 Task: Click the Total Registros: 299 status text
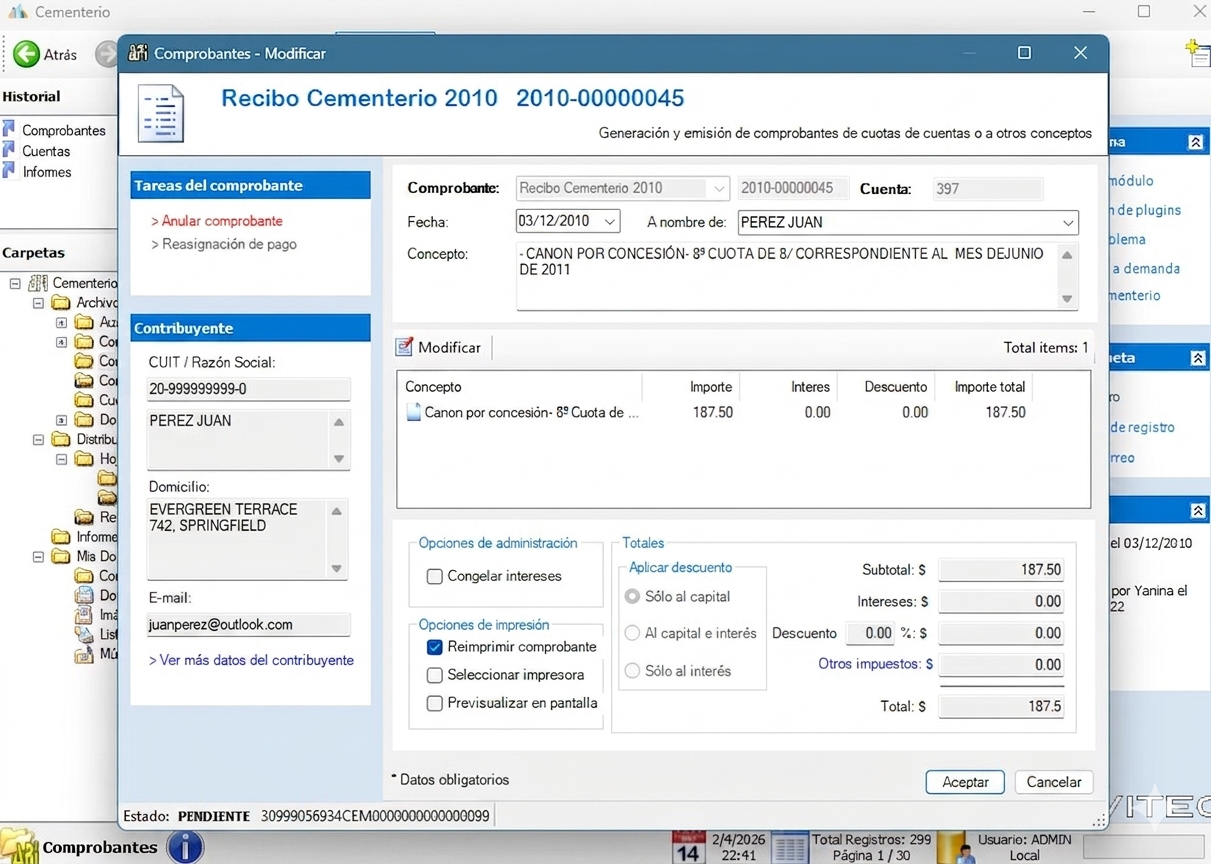[871, 840]
